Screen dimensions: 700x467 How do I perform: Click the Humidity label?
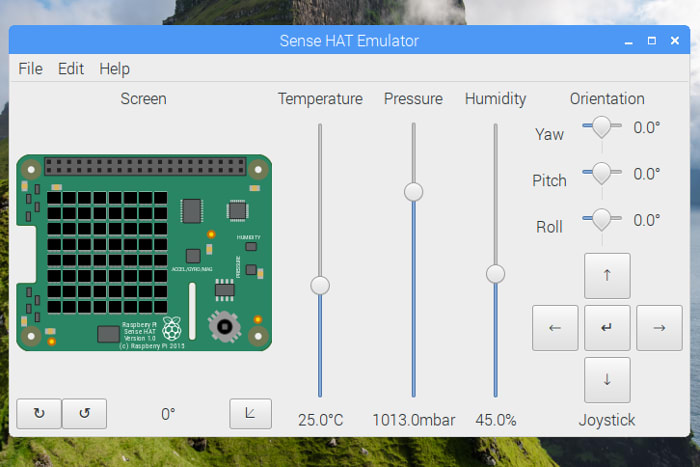pyautogui.click(x=496, y=99)
